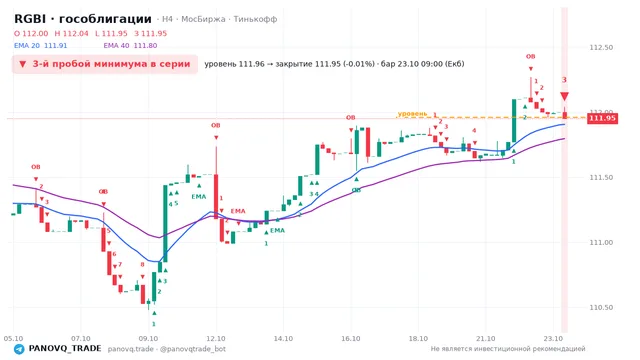Click the PANOVQ_TRADE channel name
This screenshot has height=360, width=640.
(x=65, y=349)
